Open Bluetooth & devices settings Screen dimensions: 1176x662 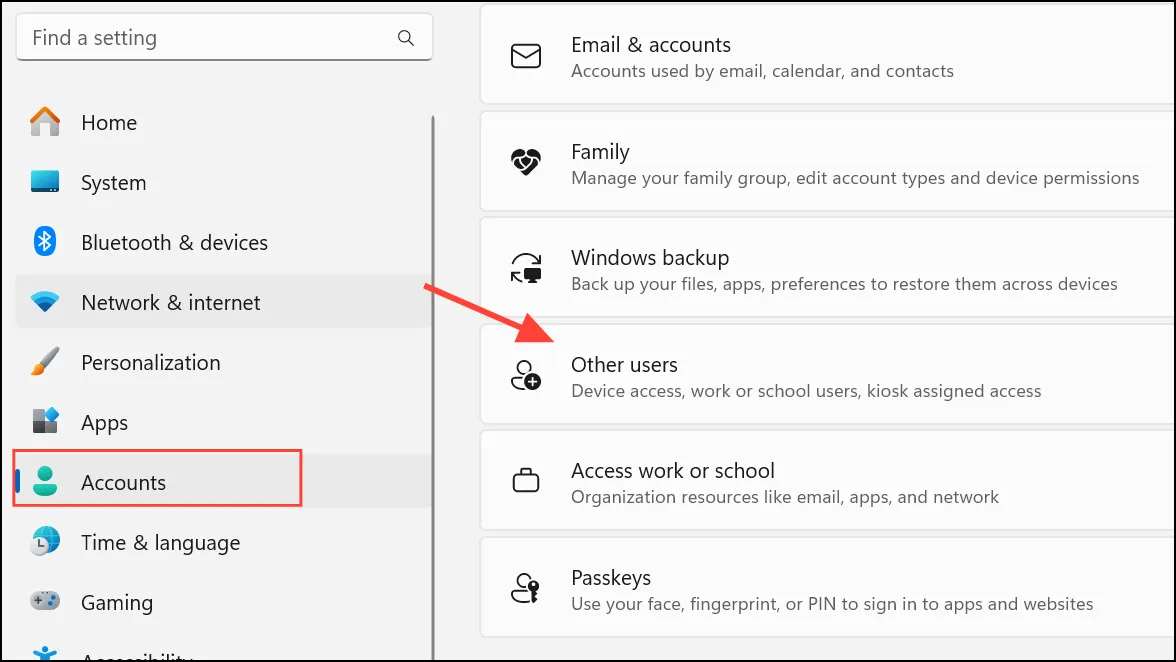(x=224, y=242)
